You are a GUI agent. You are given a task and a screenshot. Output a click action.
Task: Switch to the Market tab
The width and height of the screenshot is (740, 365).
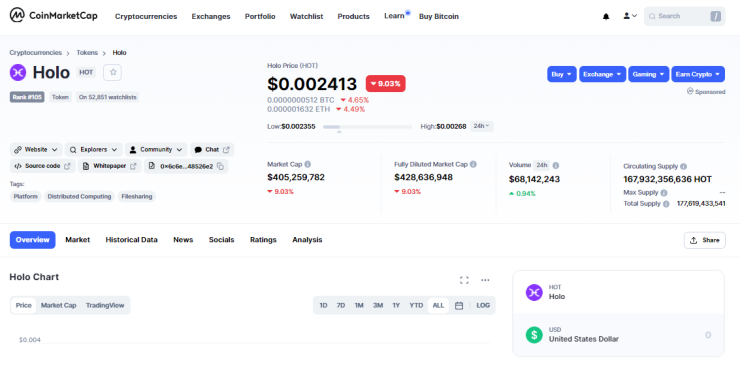click(x=77, y=240)
